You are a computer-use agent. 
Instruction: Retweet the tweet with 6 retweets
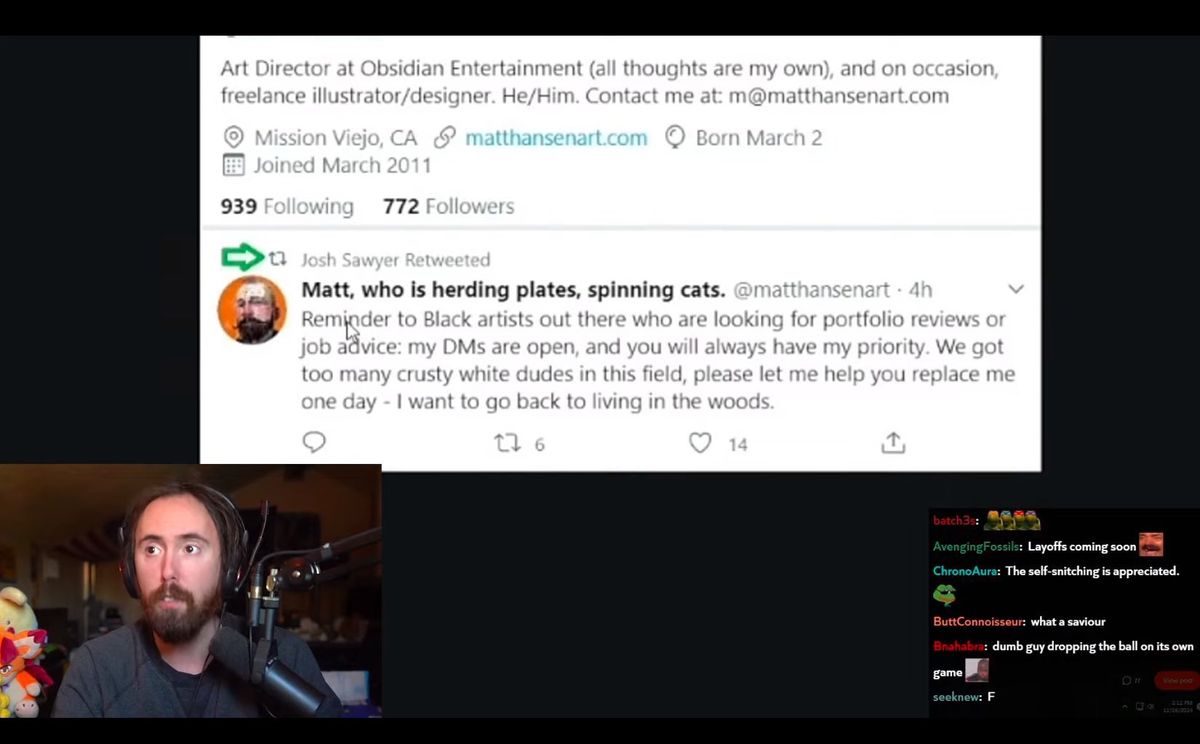click(508, 443)
